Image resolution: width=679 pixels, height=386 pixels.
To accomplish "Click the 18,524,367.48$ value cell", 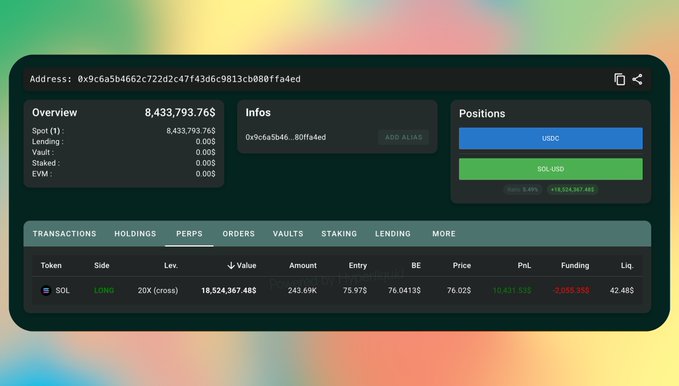I will click(x=229, y=291).
